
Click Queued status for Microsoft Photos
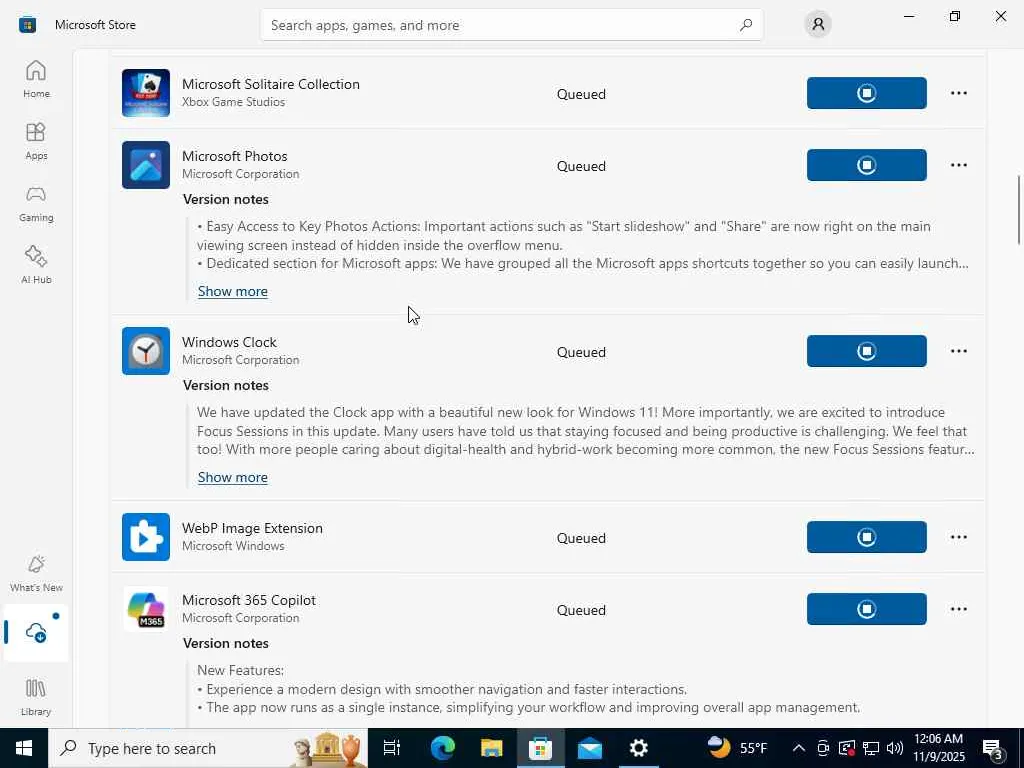tap(581, 166)
